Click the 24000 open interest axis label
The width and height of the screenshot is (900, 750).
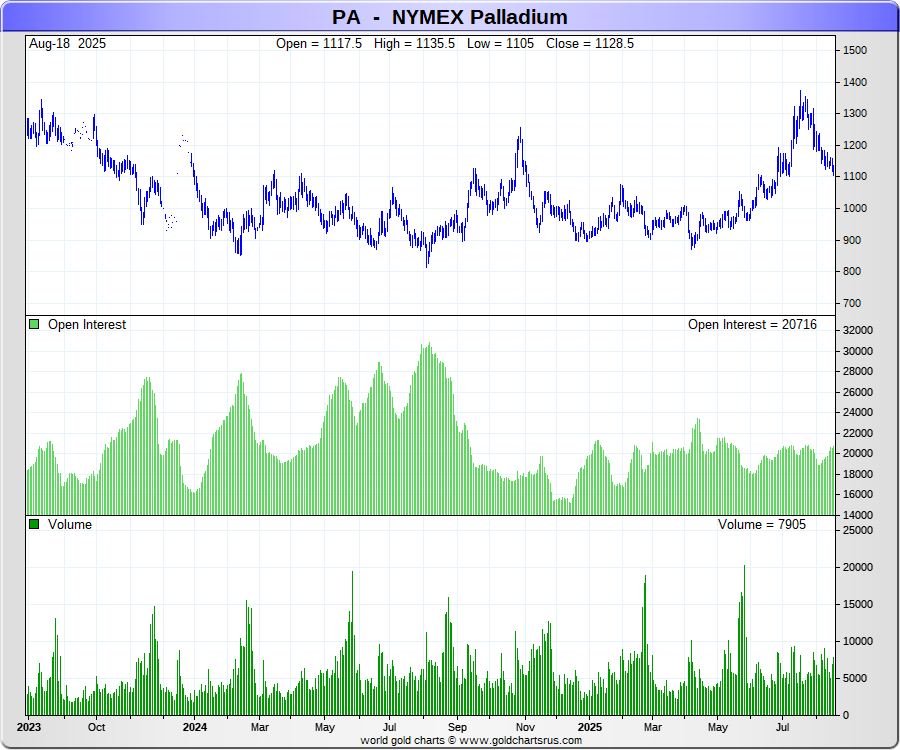point(858,413)
